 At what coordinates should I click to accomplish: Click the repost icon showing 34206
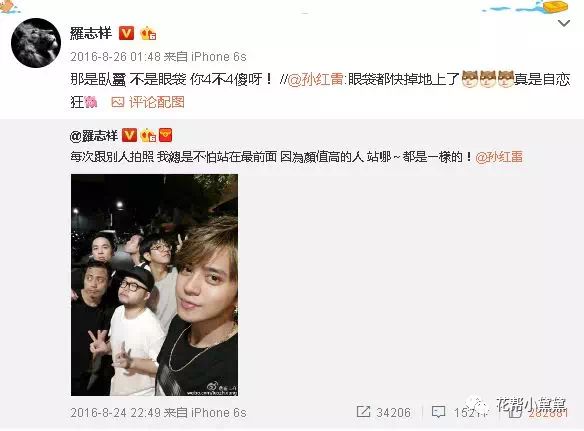point(363,412)
